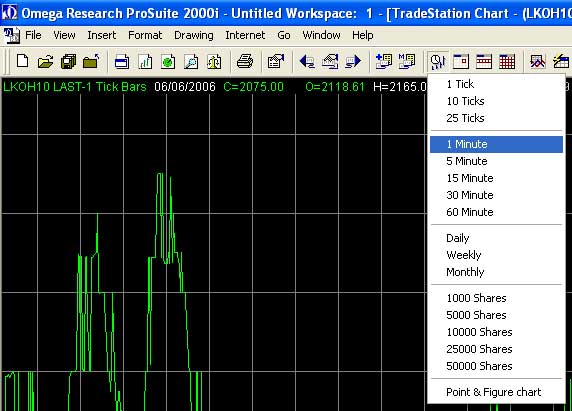Select the highlighted 1 Minute interval
The image size is (572, 411).
click(x=496, y=144)
